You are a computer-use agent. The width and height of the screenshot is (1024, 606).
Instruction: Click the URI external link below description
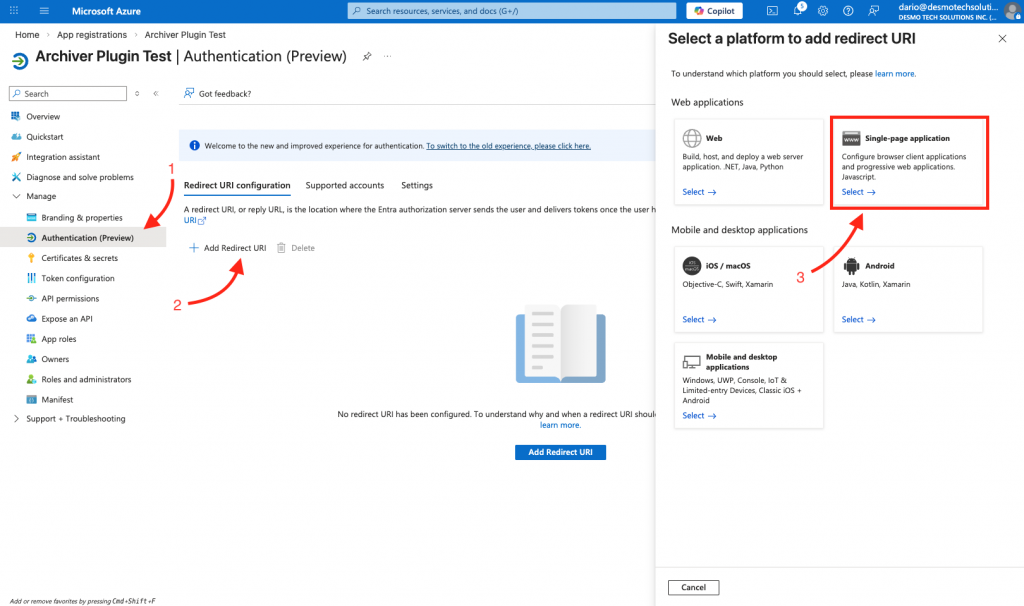[x=194, y=221]
